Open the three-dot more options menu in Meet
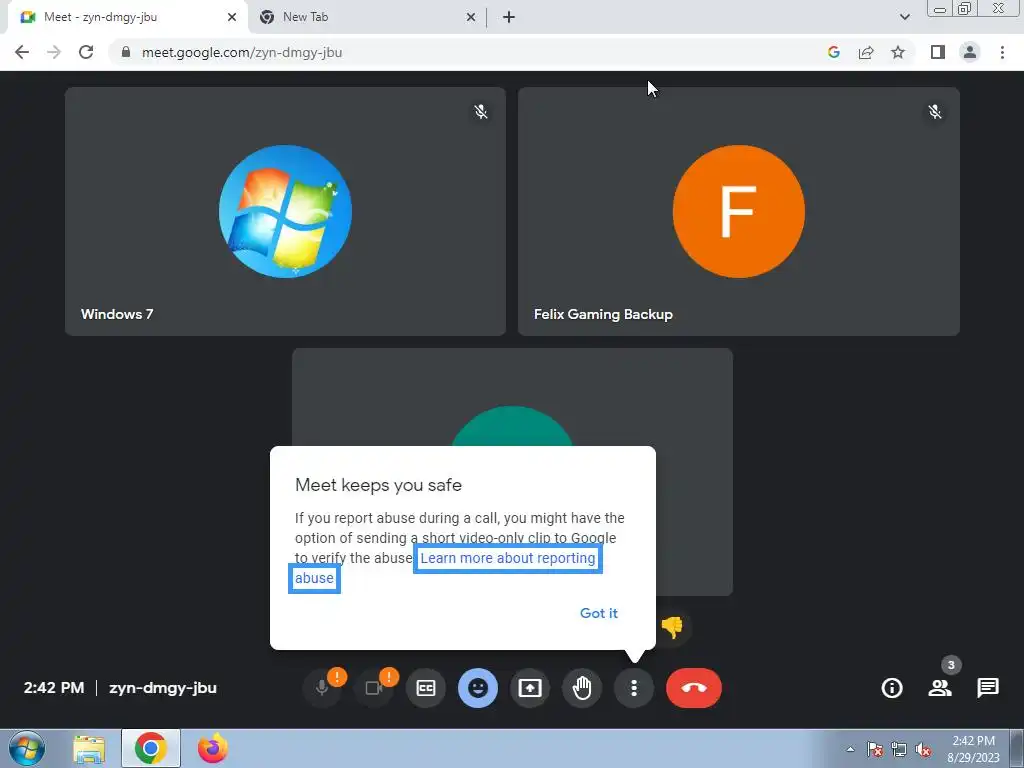Image resolution: width=1024 pixels, height=768 pixels. [x=634, y=688]
